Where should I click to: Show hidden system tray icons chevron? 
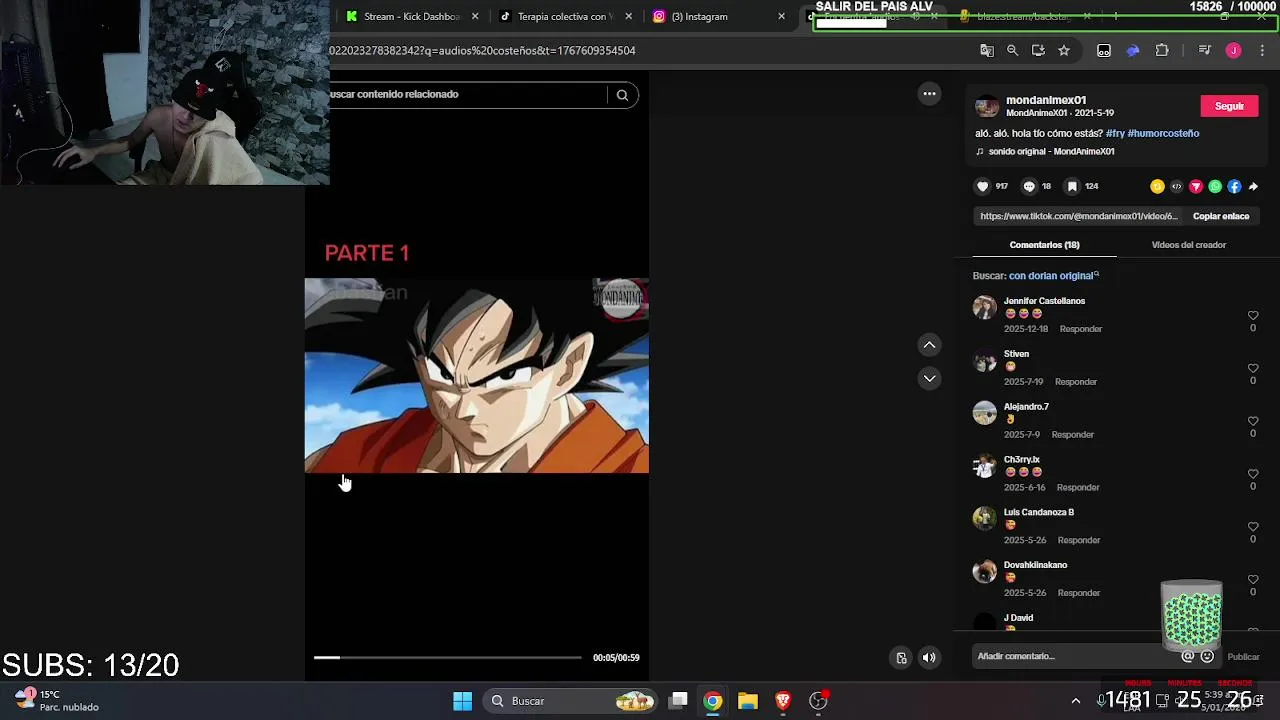[1075, 701]
